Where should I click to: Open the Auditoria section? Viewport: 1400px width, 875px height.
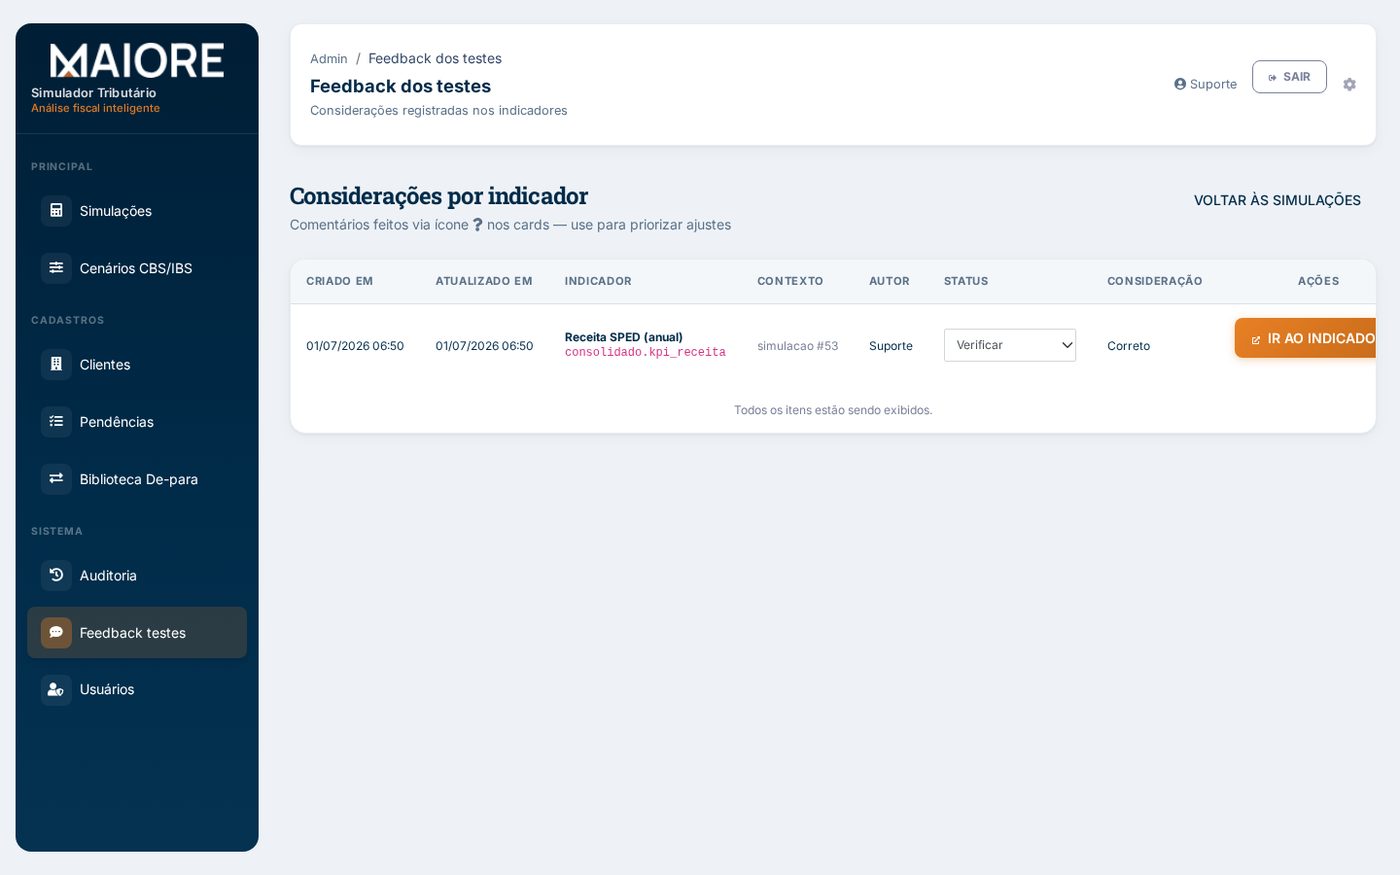coord(137,575)
